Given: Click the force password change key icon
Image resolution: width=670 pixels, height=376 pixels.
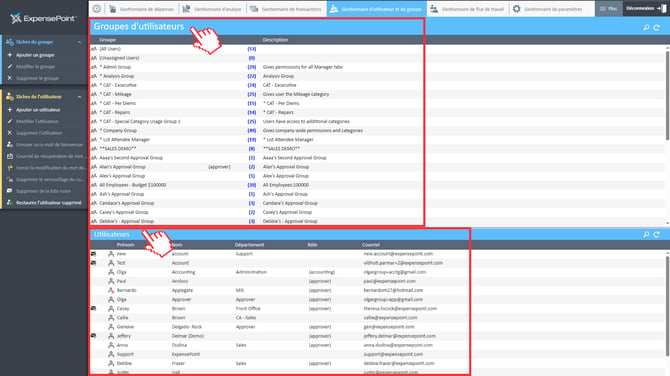Looking at the screenshot, I should 10,168.
